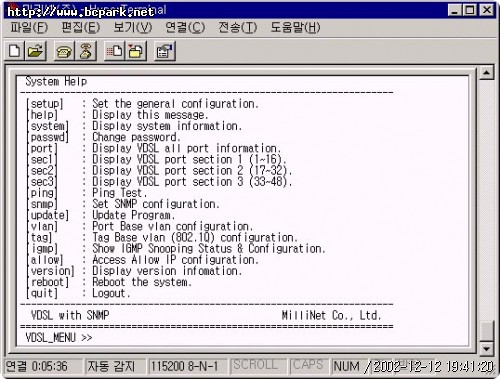Click the [sec2] command line
The width and height of the screenshot is (500, 379).
159,171
